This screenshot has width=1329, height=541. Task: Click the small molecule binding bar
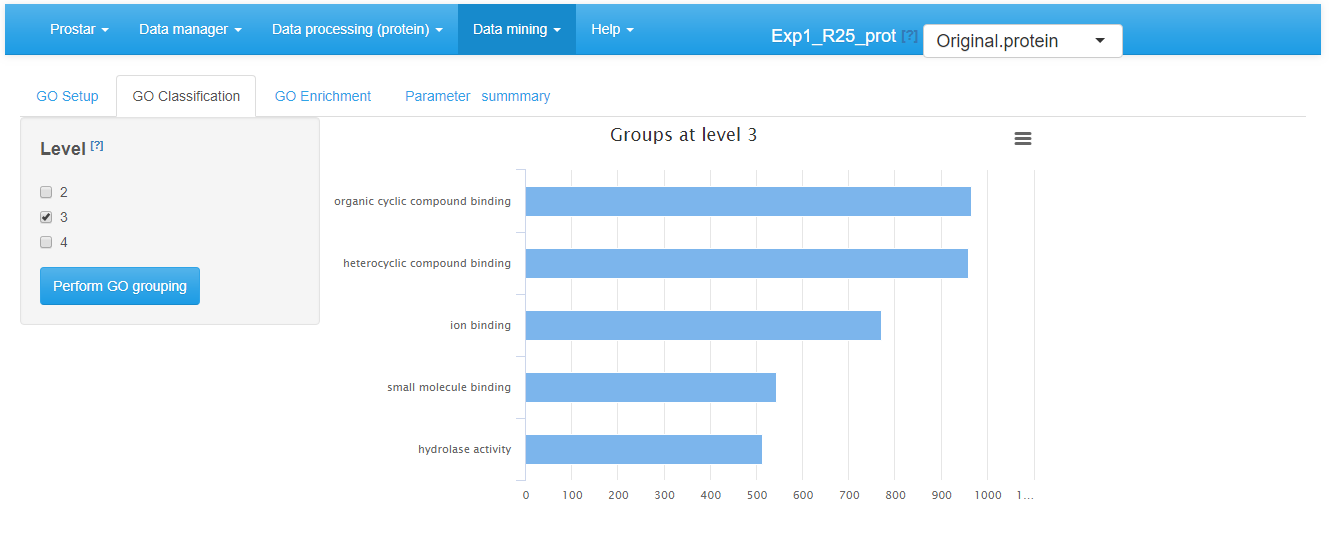(650, 387)
